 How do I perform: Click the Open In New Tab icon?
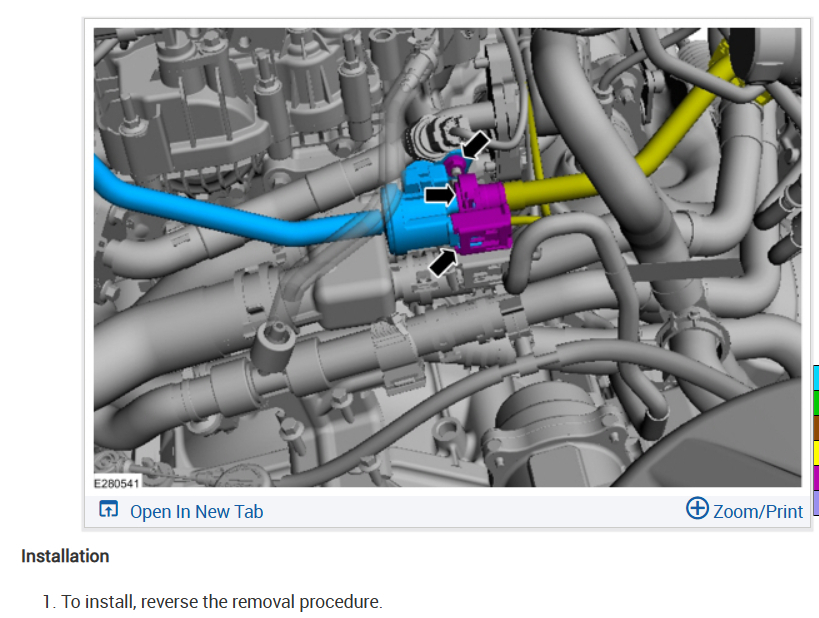[x=109, y=509]
